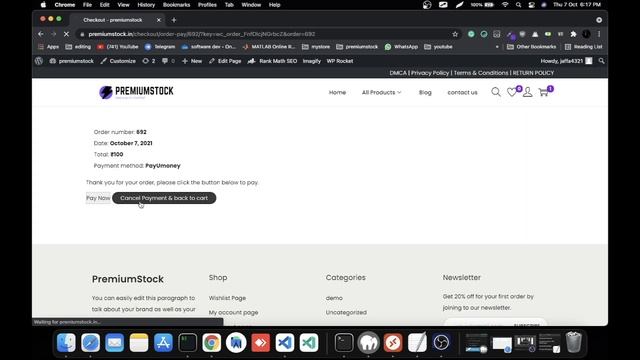The height and width of the screenshot is (360, 640).
Task: Open Visual Studio Code from the dock
Action: 284,342
